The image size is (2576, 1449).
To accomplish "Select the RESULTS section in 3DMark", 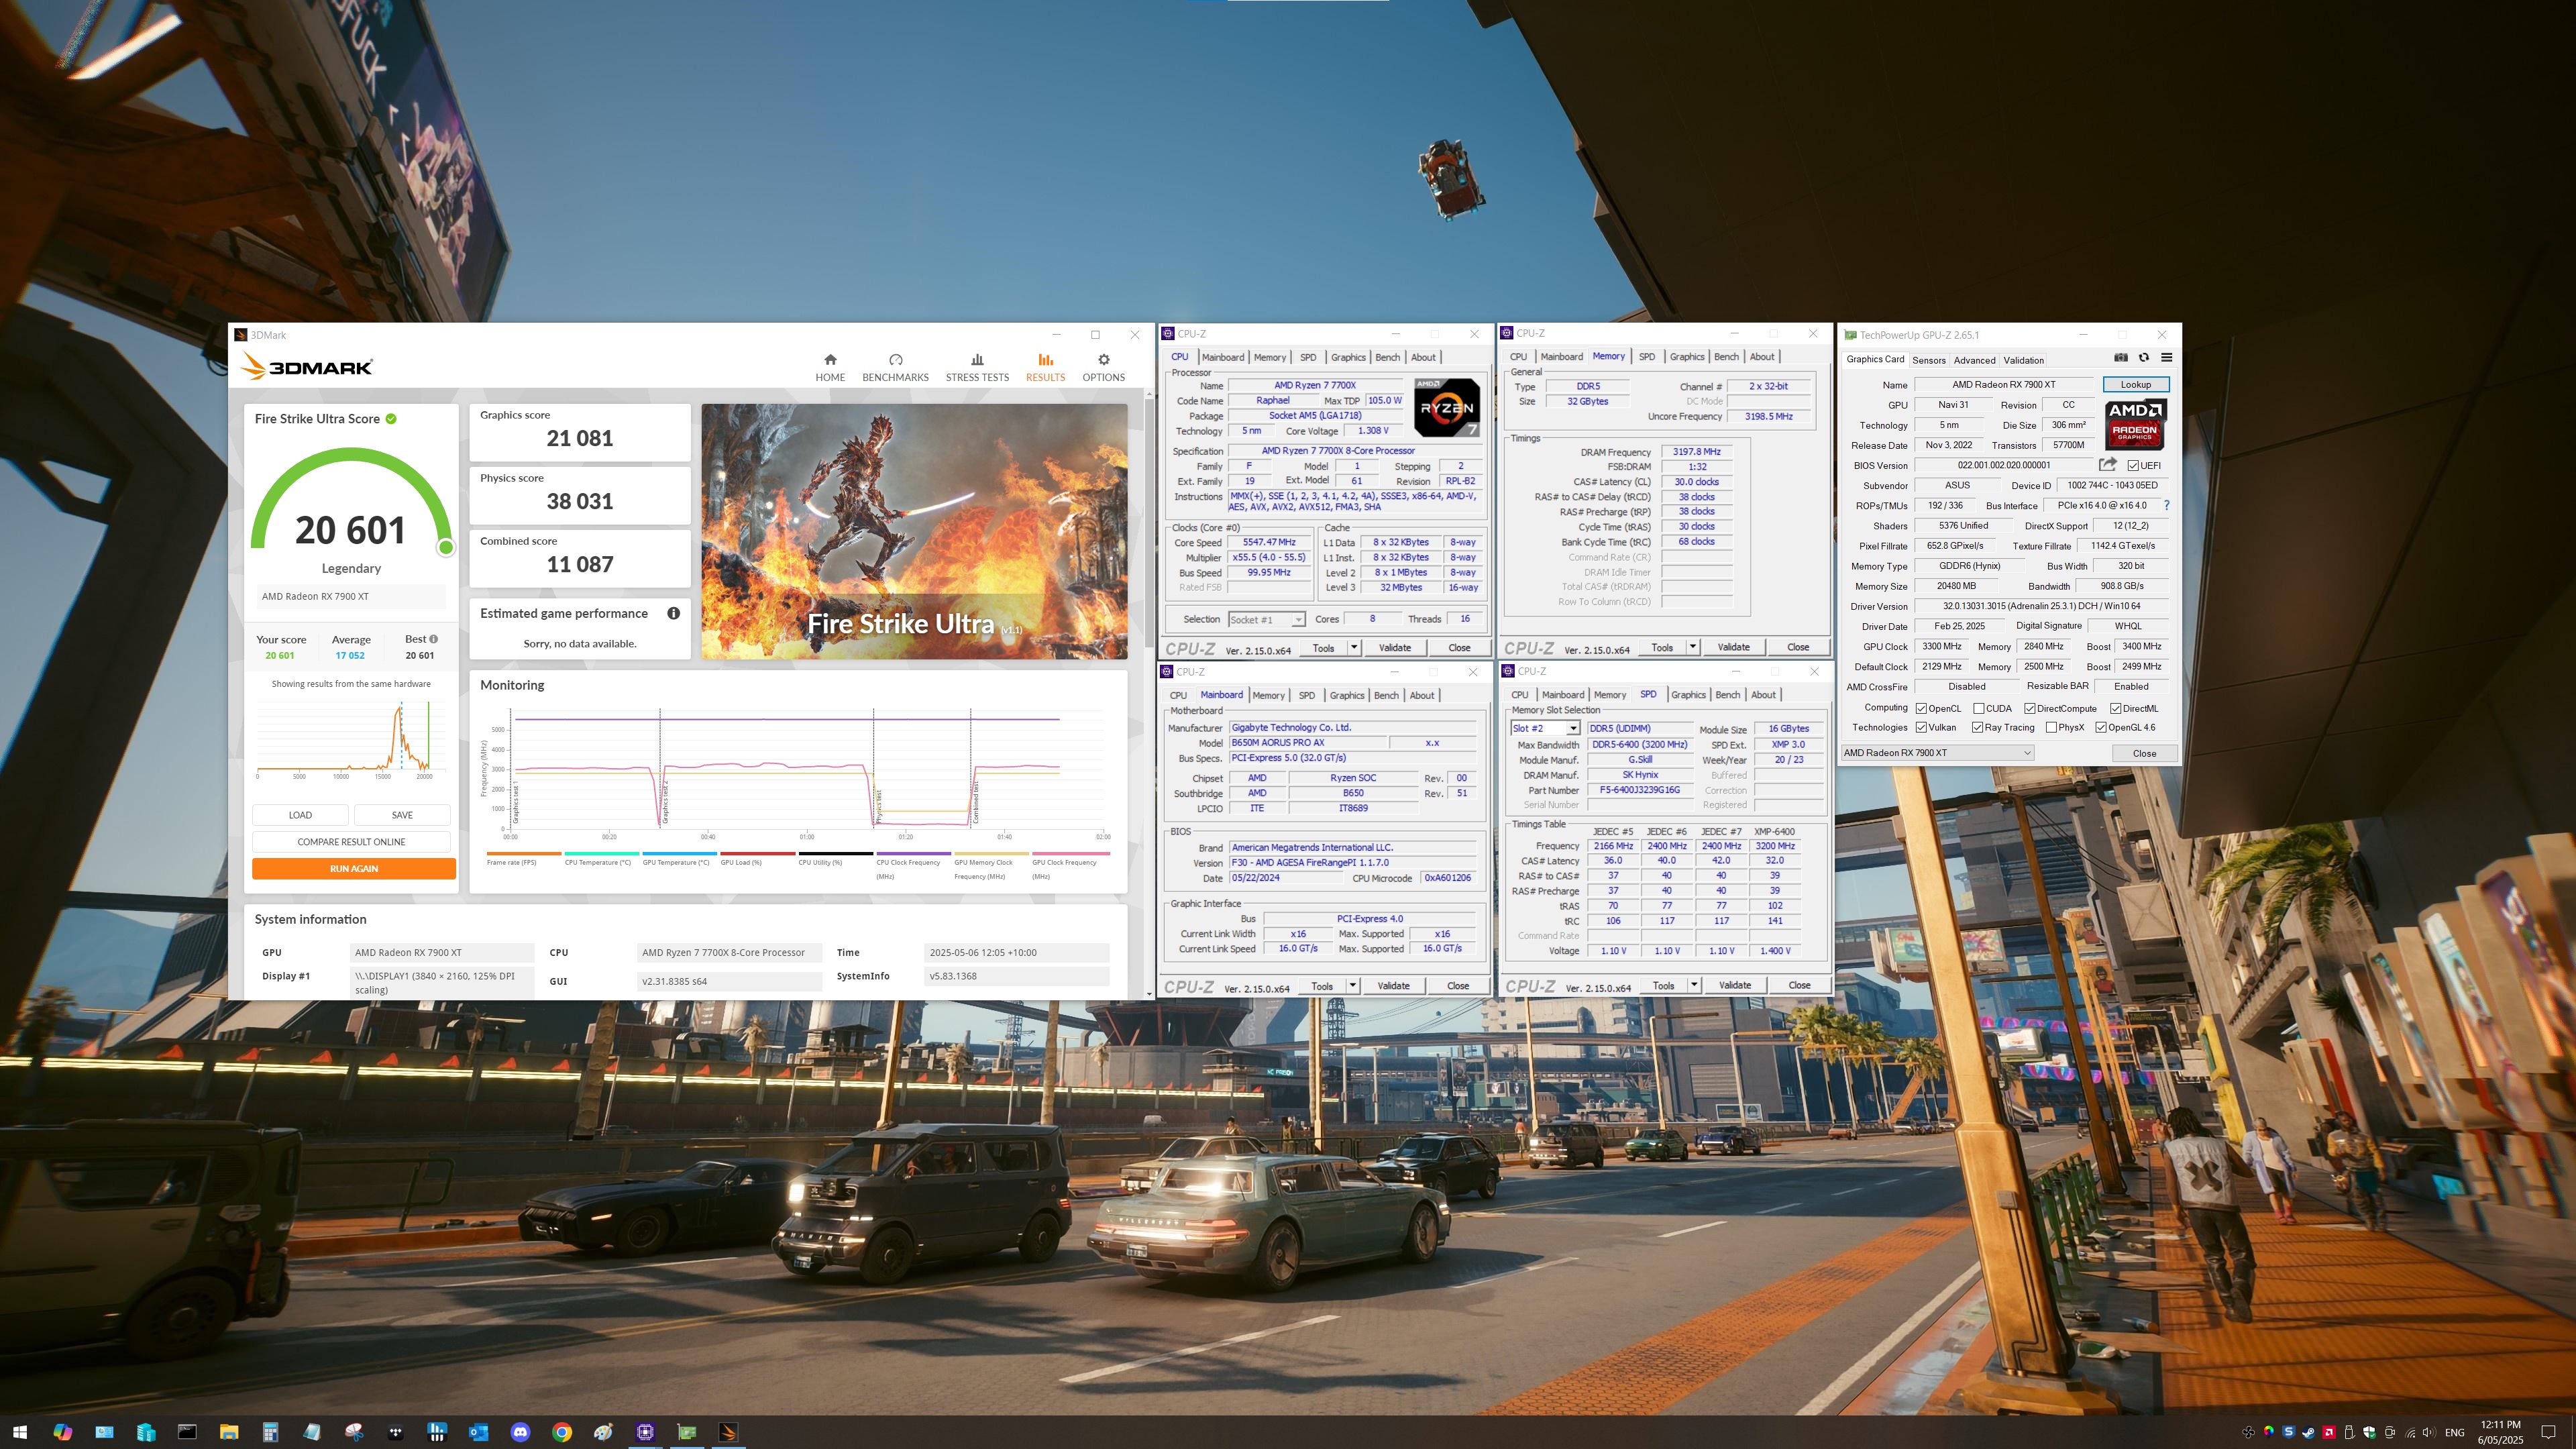I will click(x=1045, y=367).
